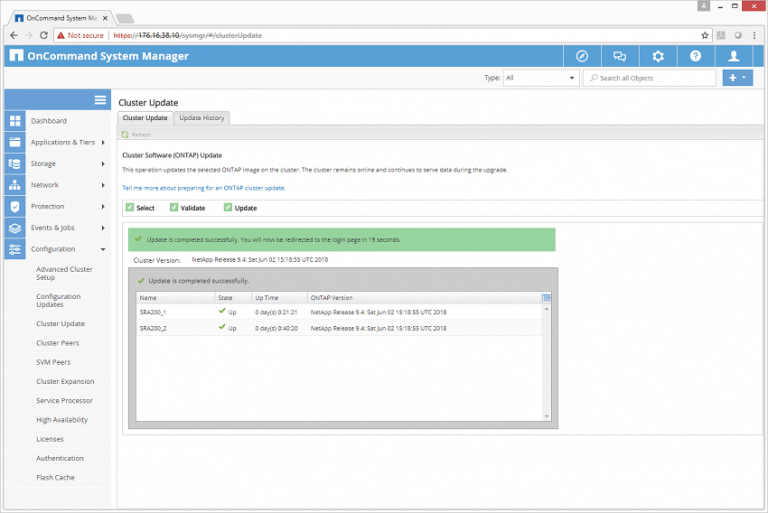
Task: Open Service Processor in the sidebar
Action: click(x=64, y=400)
